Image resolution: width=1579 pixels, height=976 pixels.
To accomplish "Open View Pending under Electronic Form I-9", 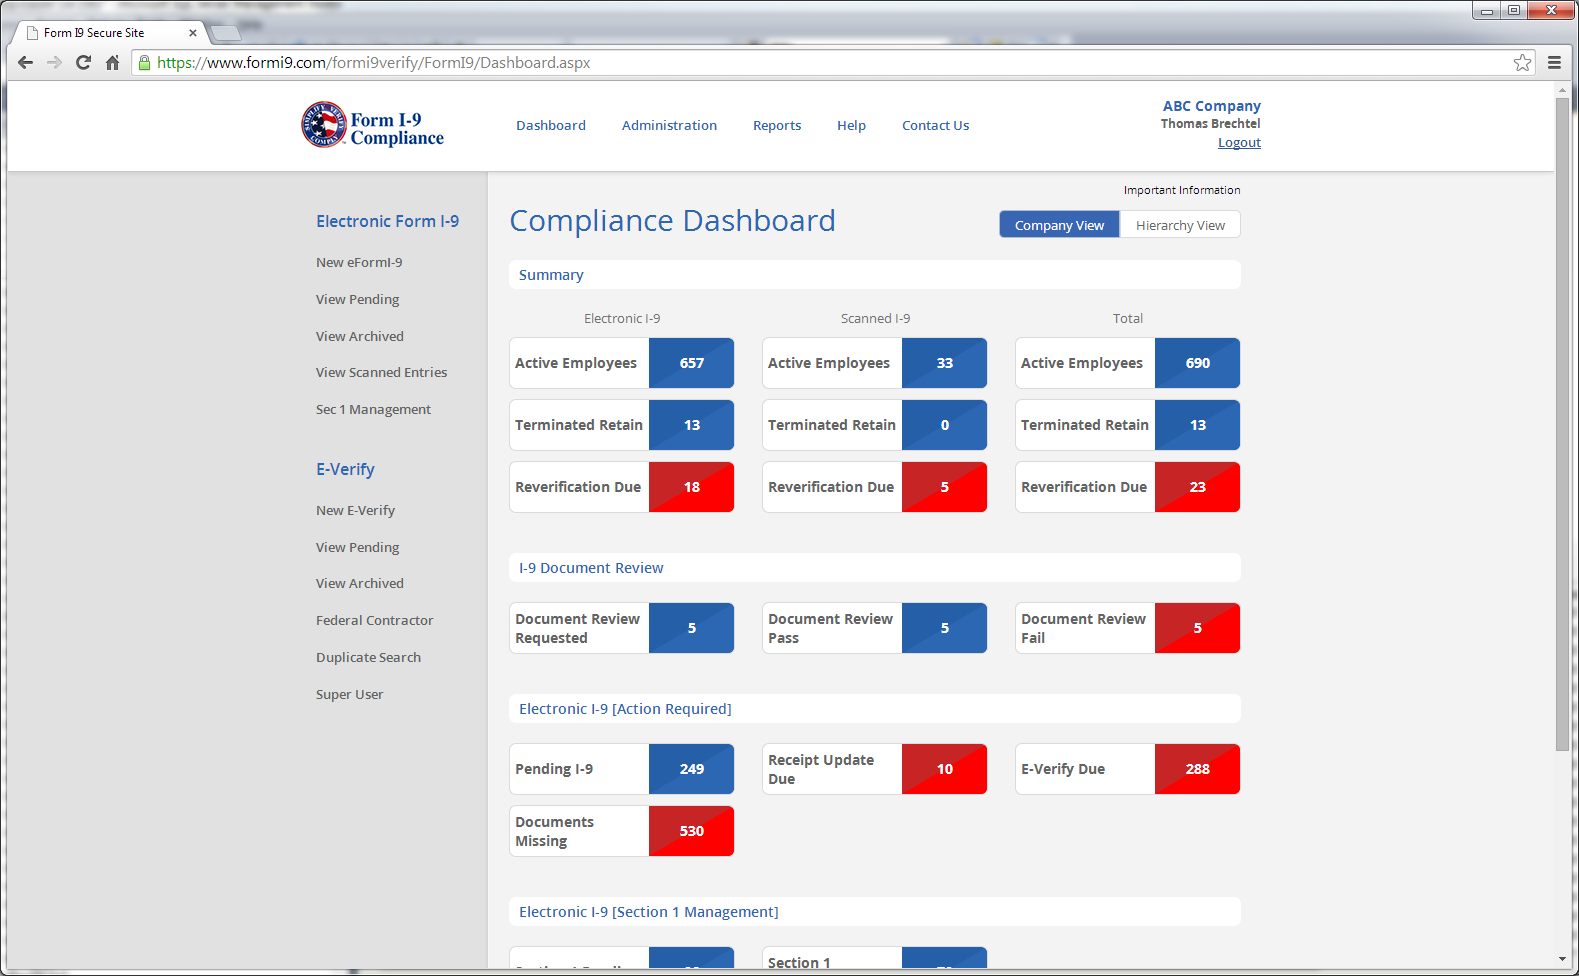I will [357, 300].
